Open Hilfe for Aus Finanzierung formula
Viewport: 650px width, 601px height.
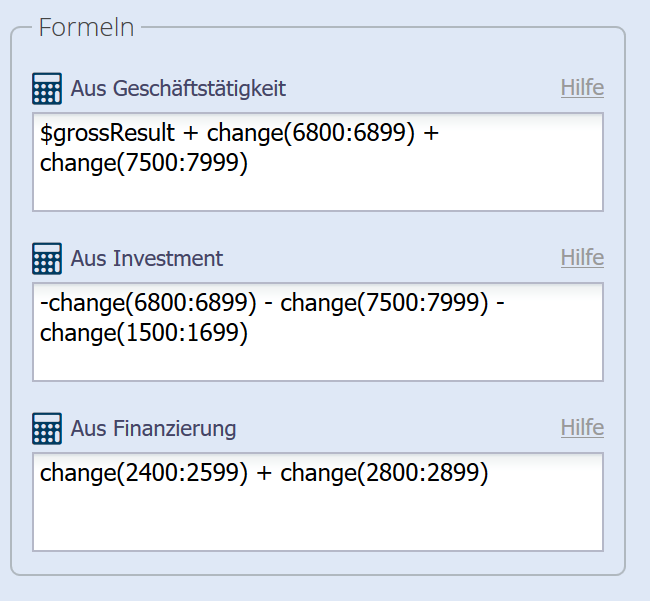coord(582,428)
